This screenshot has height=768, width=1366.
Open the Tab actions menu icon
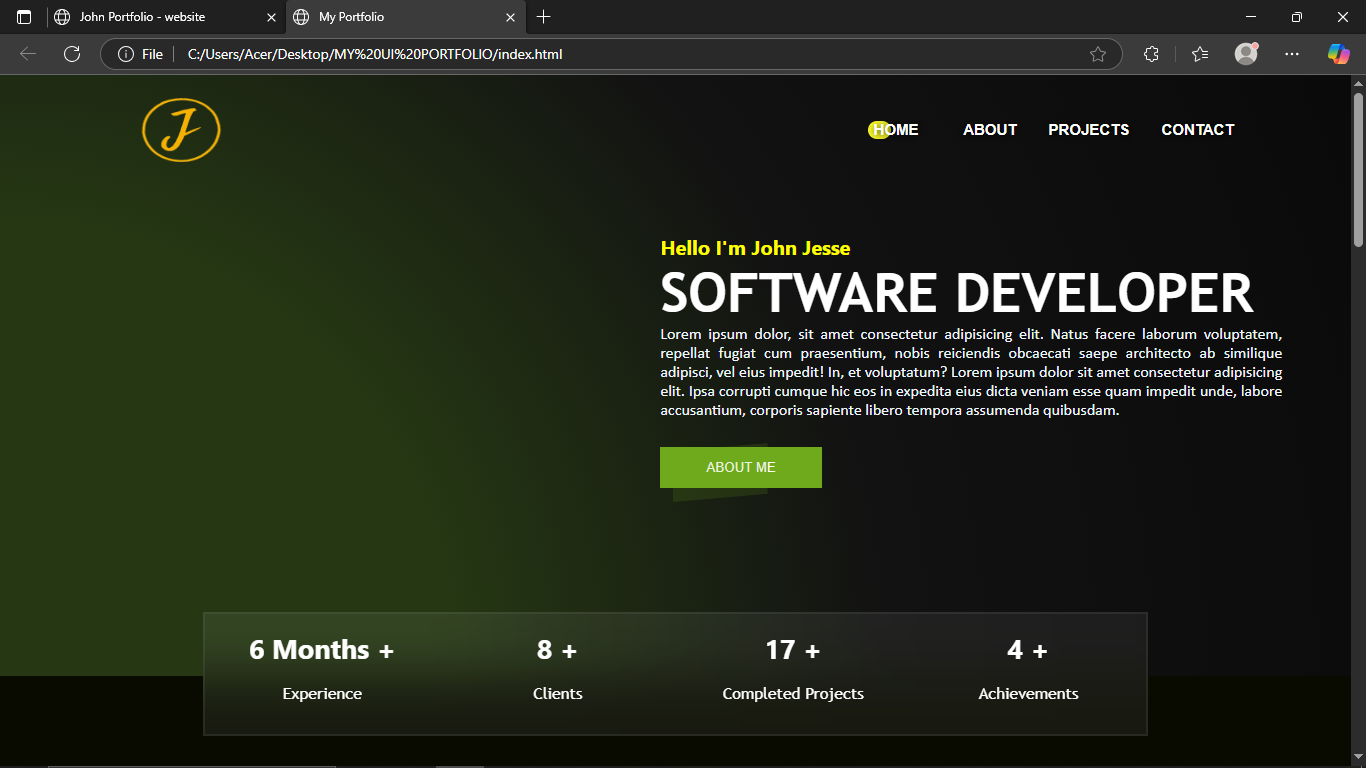coord(24,17)
